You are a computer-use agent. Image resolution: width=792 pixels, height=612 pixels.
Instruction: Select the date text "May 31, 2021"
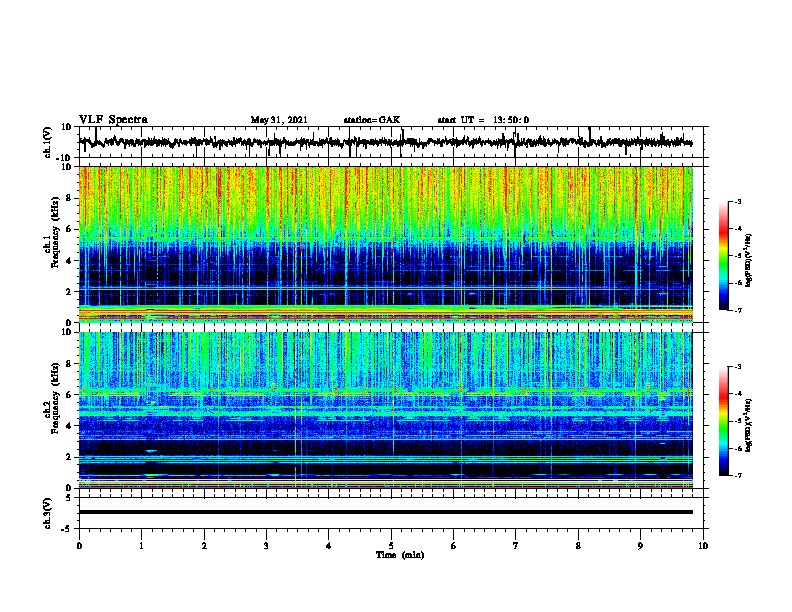(279, 120)
